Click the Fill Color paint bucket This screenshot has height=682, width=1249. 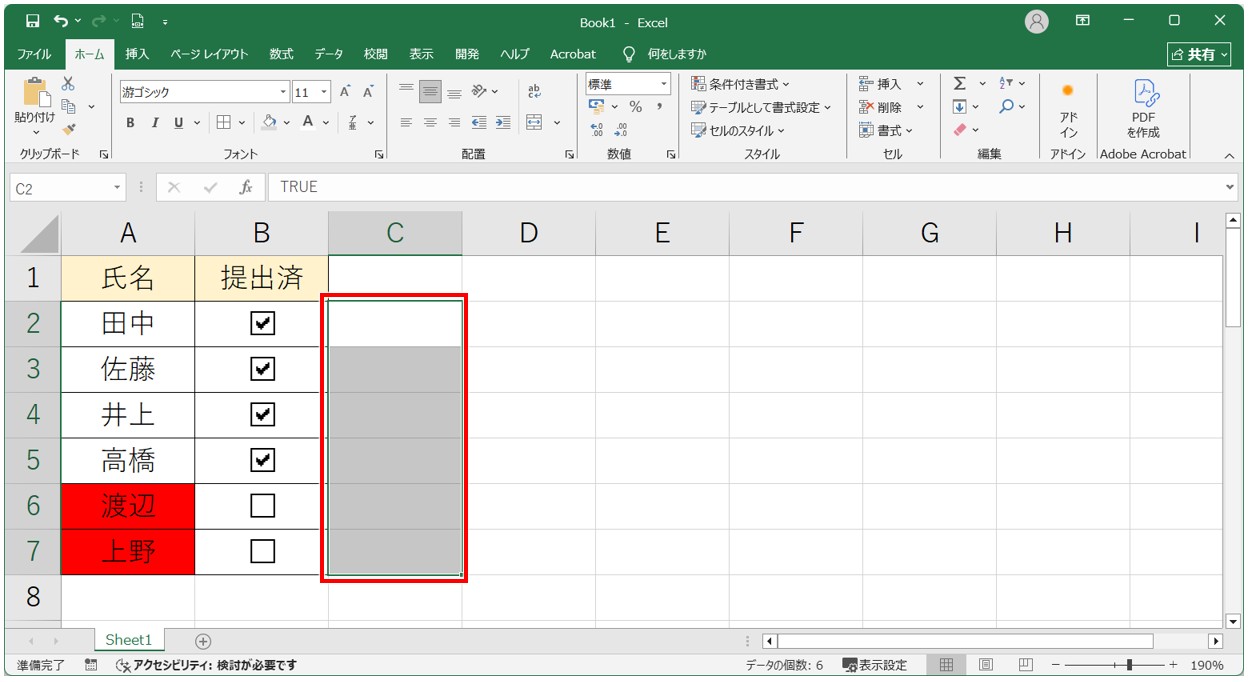tap(269, 123)
